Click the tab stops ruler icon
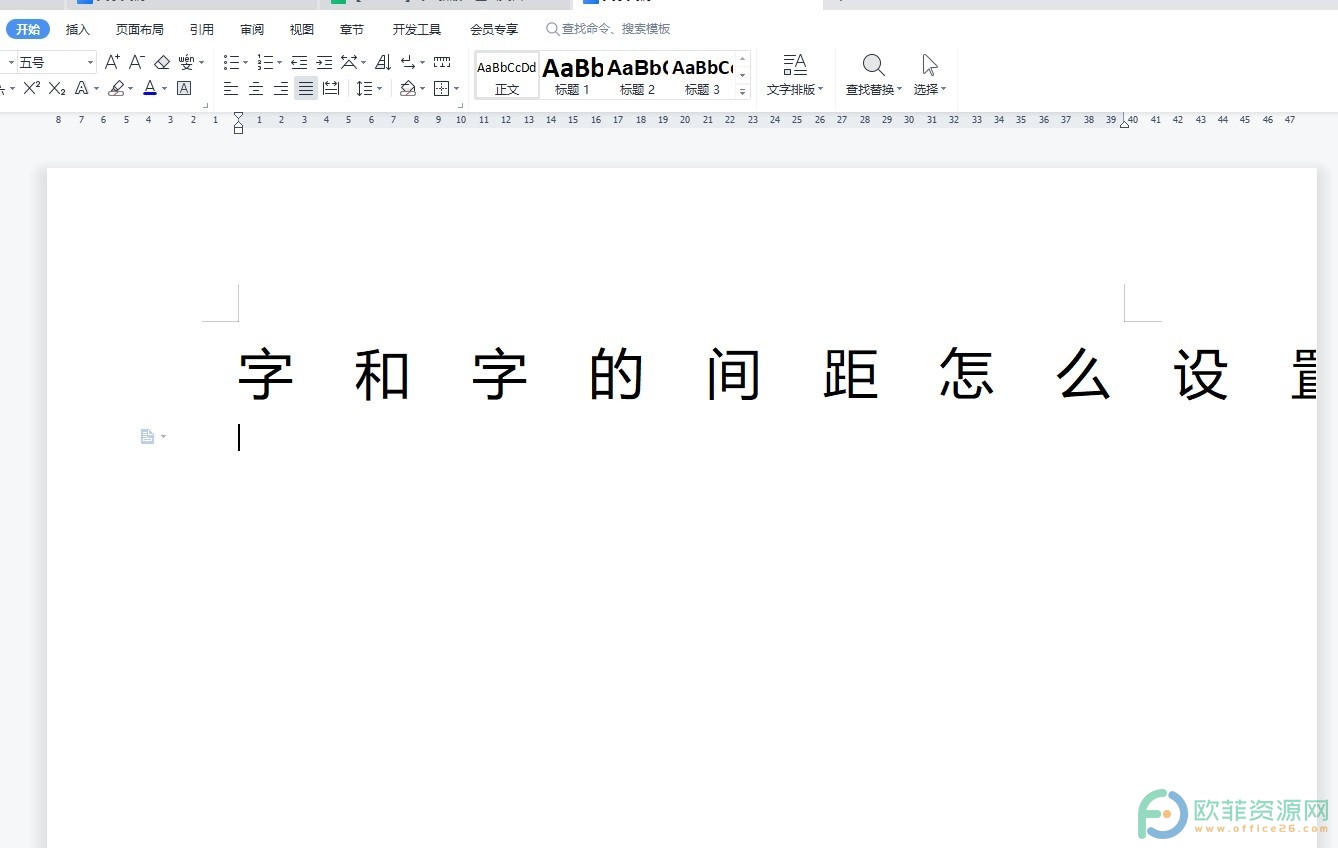The width and height of the screenshot is (1338, 848). 442,62
